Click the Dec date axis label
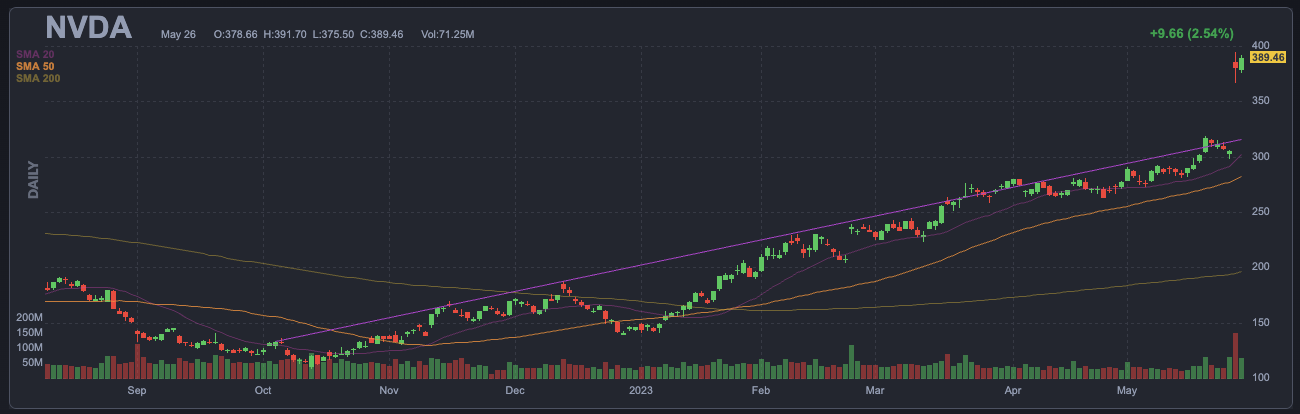This screenshot has width=1300, height=414. click(x=515, y=391)
